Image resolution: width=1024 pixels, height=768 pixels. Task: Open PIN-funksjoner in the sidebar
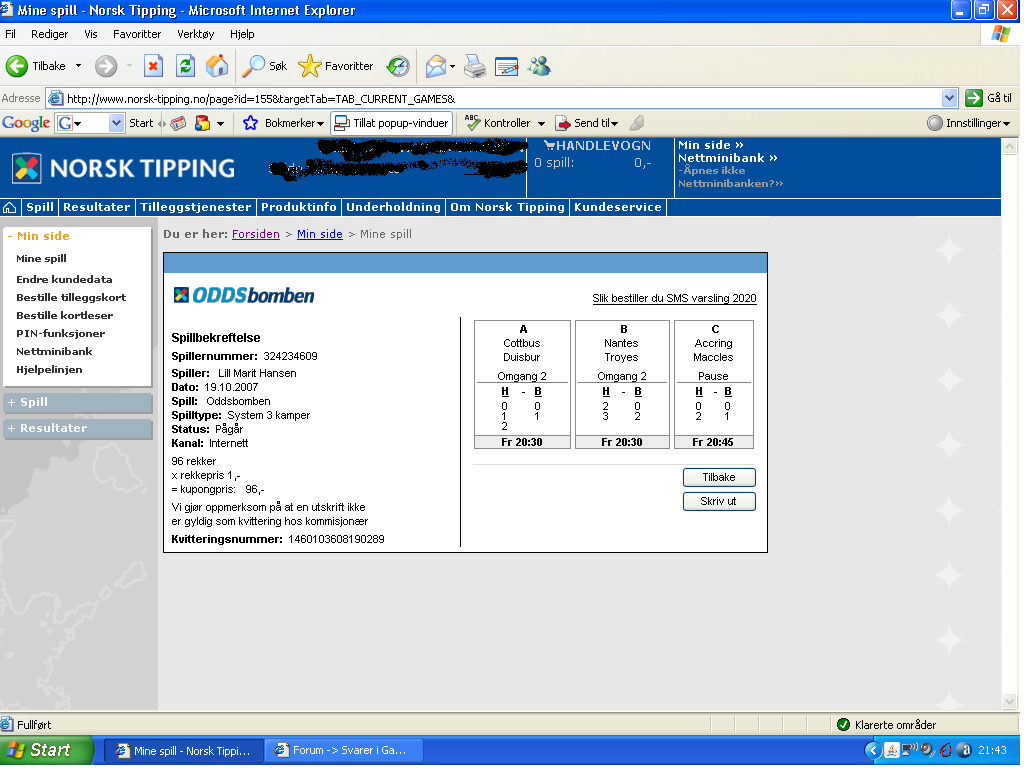[x=61, y=334]
